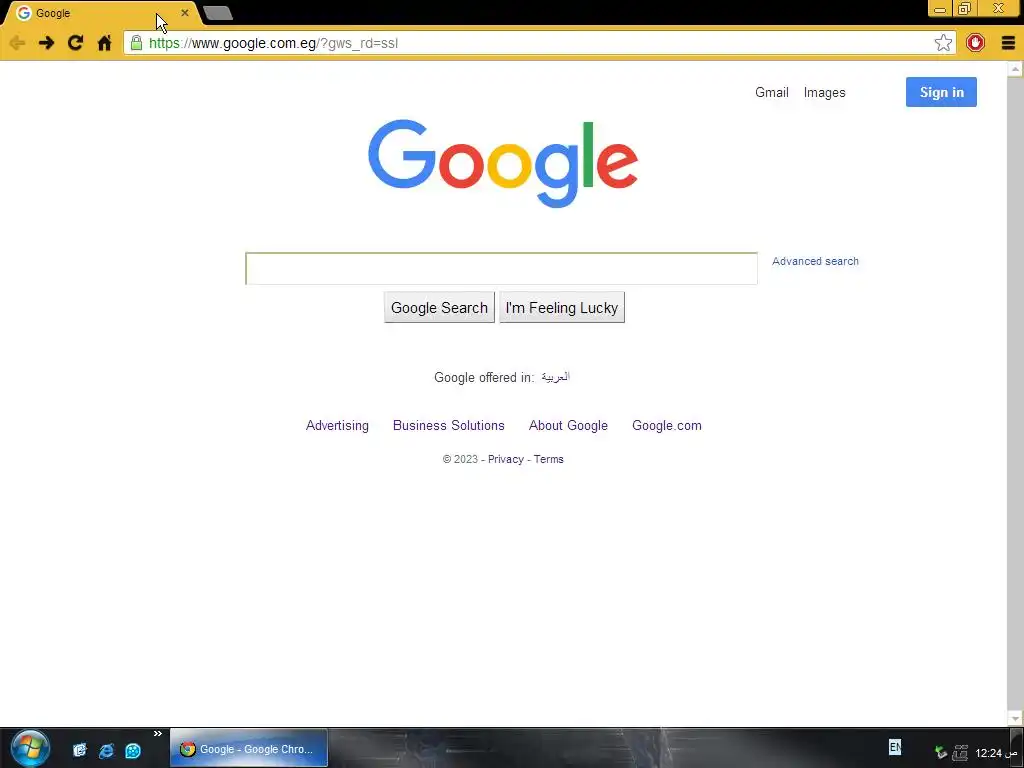Open the Chrome hamburger menu
The height and width of the screenshot is (768, 1024).
pyautogui.click(x=1008, y=43)
